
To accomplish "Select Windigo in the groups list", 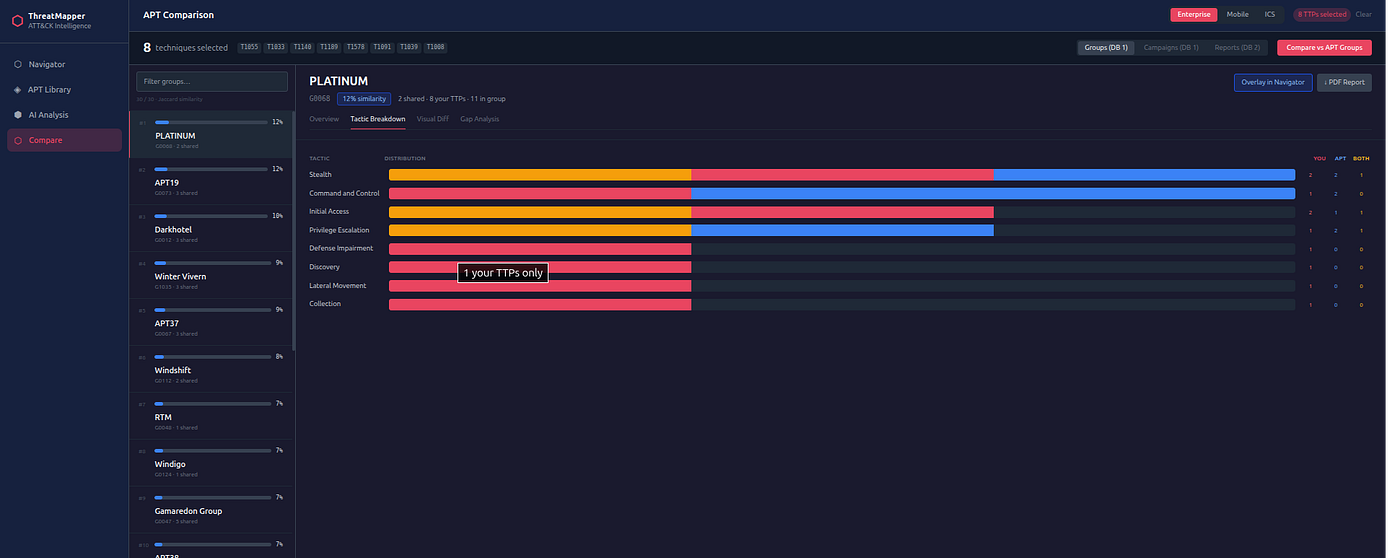I will click(x=211, y=463).
